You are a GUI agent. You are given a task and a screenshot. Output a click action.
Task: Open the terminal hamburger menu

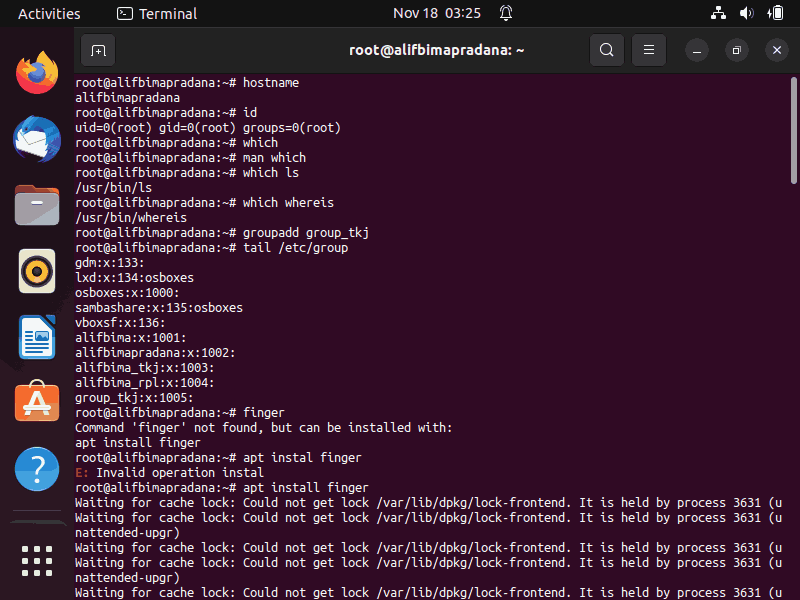648,50
